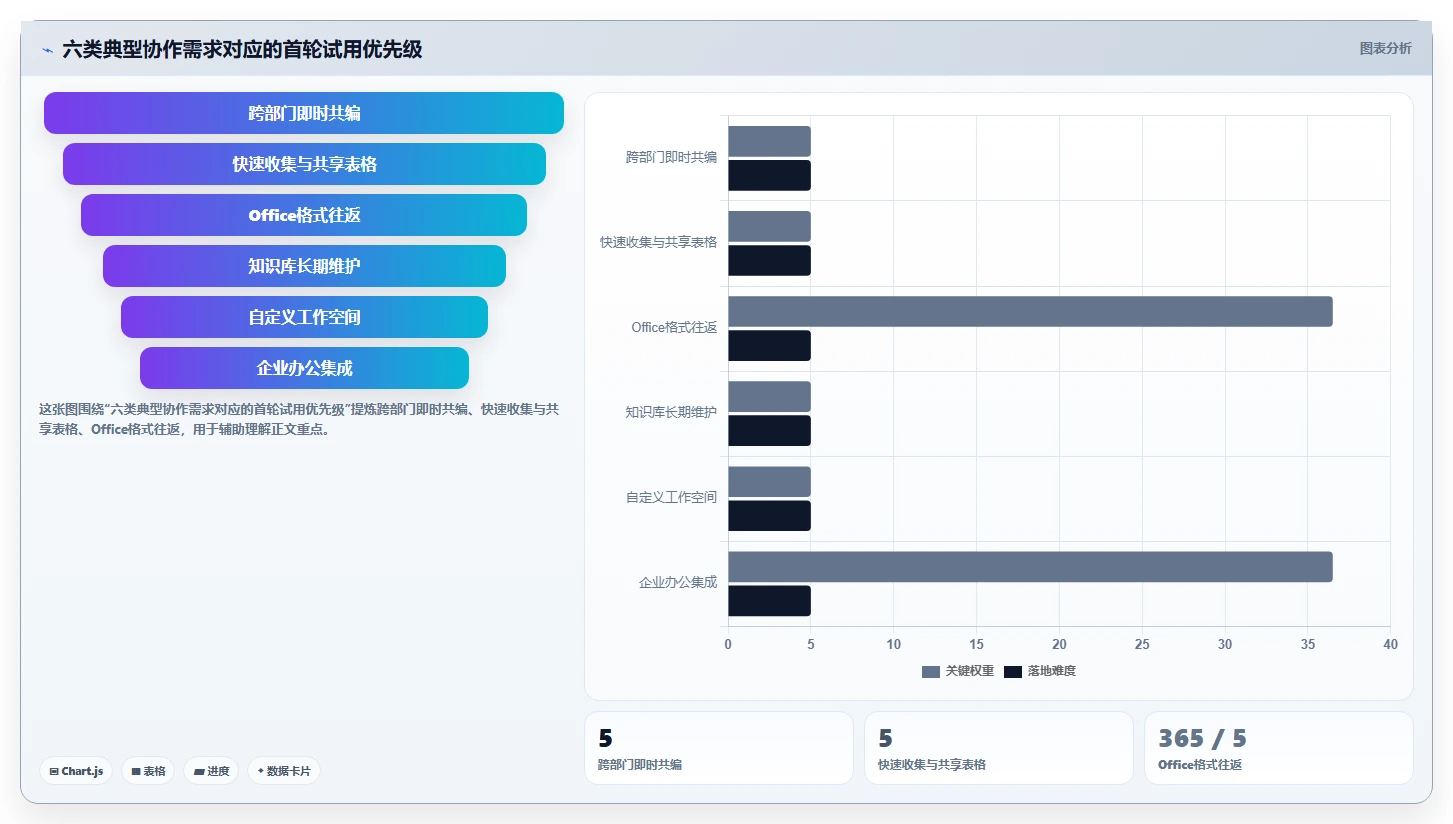Click the 落地难度 bar for 快速收集与共享表格
1453x824 pixels.
click(x=769, y=260)
